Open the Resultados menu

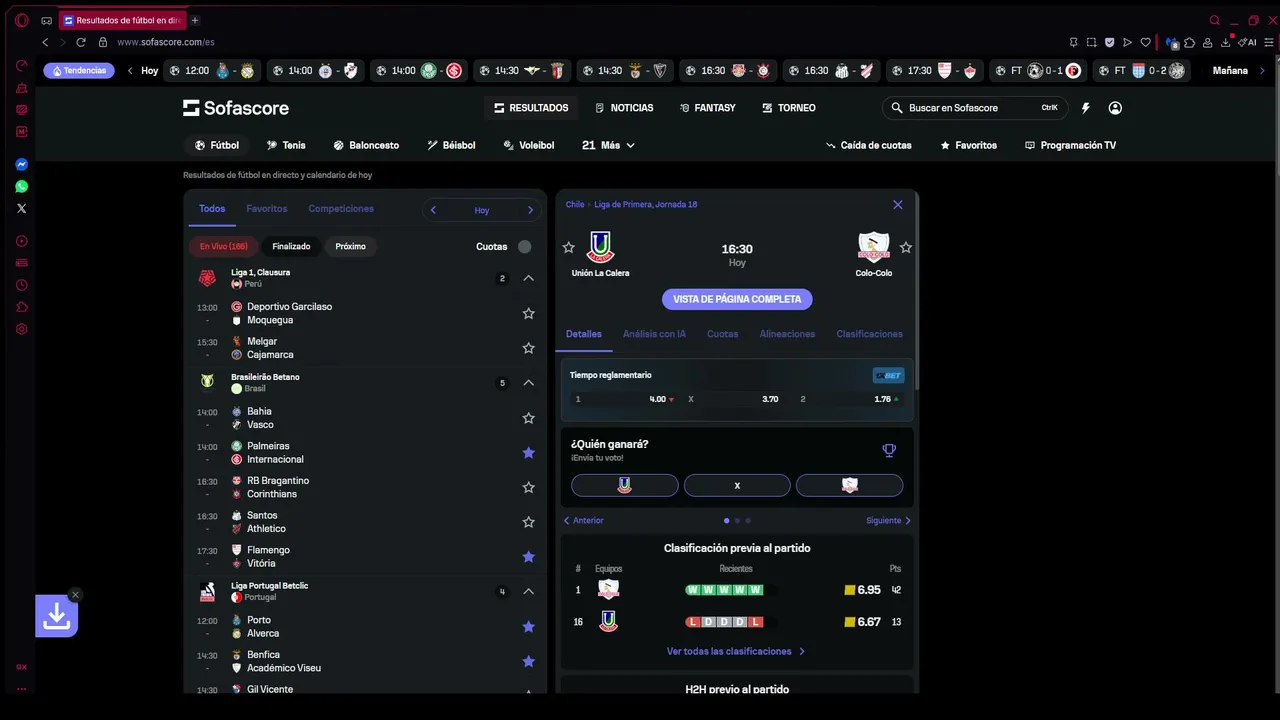531,108
